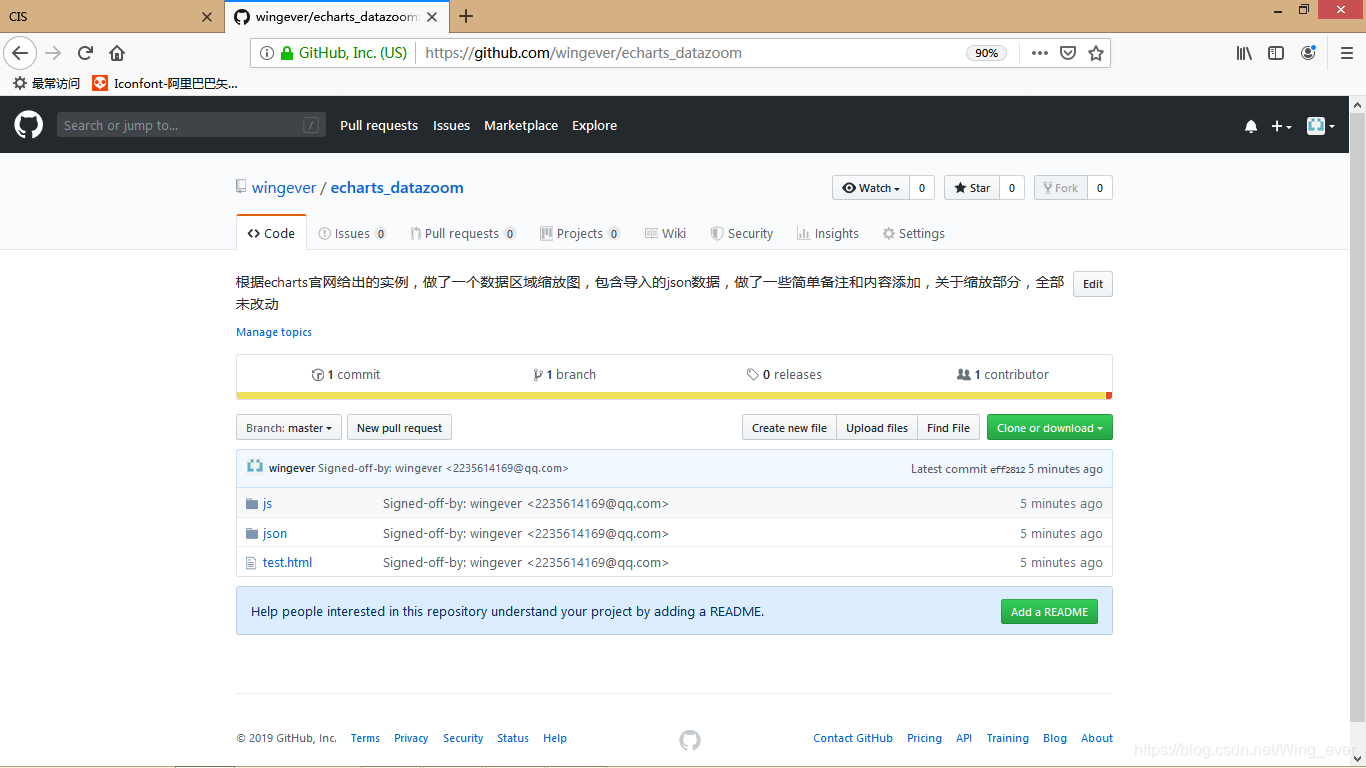Click the Edit description button
1366x768 pixels.
[x=1093, y=284]
